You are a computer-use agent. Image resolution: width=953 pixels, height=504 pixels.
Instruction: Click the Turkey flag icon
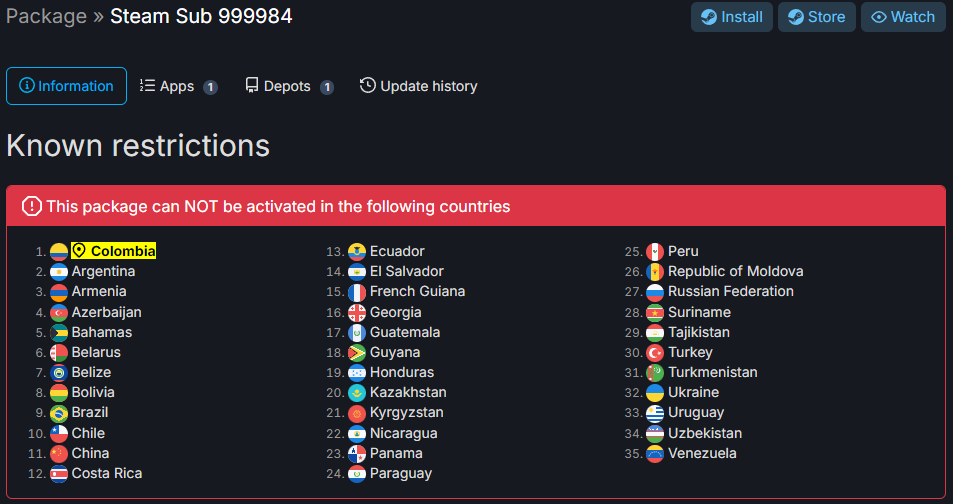pyautogui.click(x=655, y=353)
